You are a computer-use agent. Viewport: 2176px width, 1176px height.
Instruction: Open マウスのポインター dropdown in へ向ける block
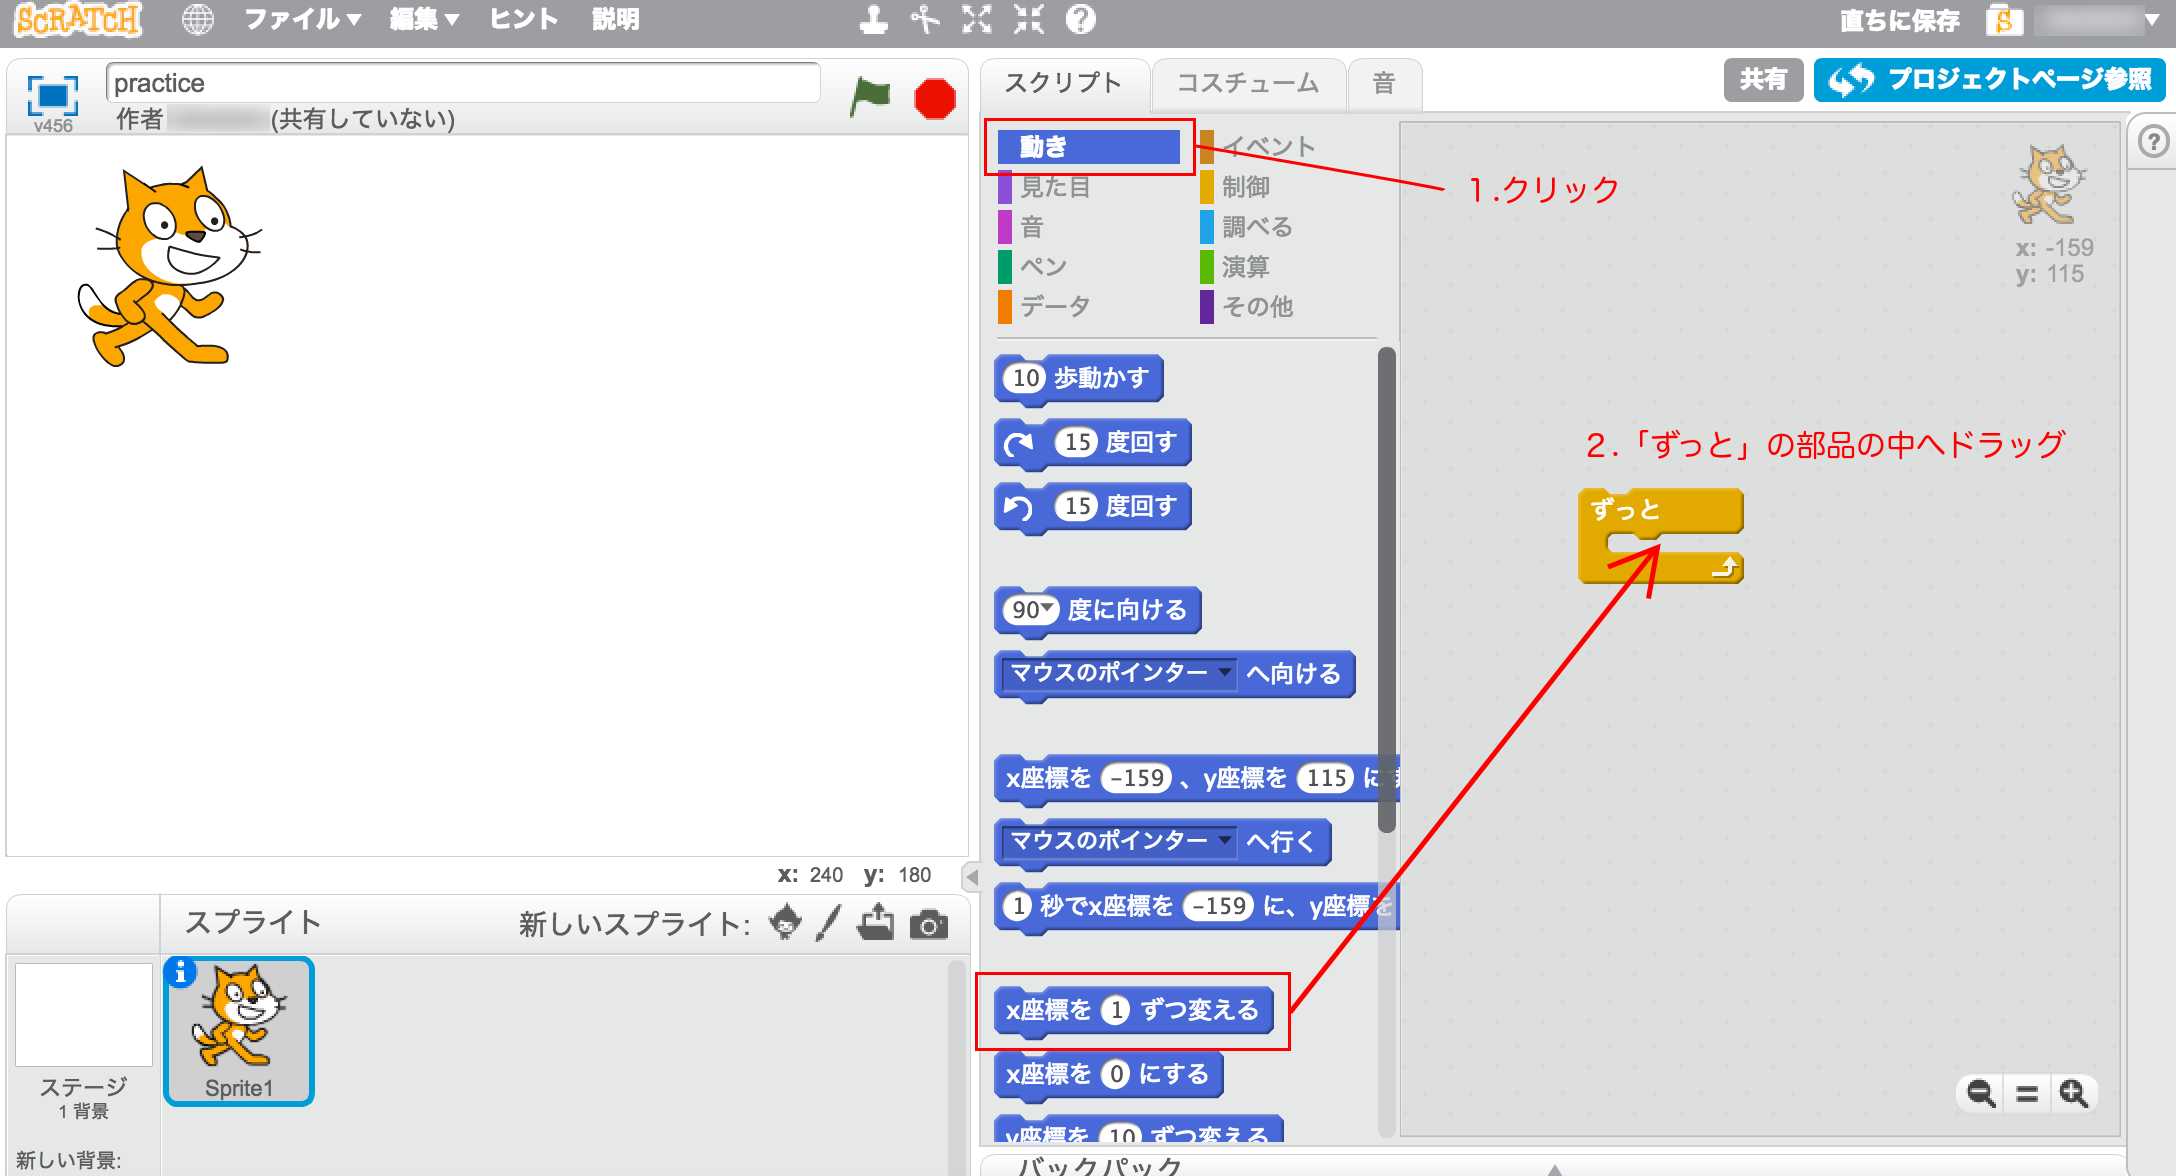pyautogui.click(x=1225, y=672)
